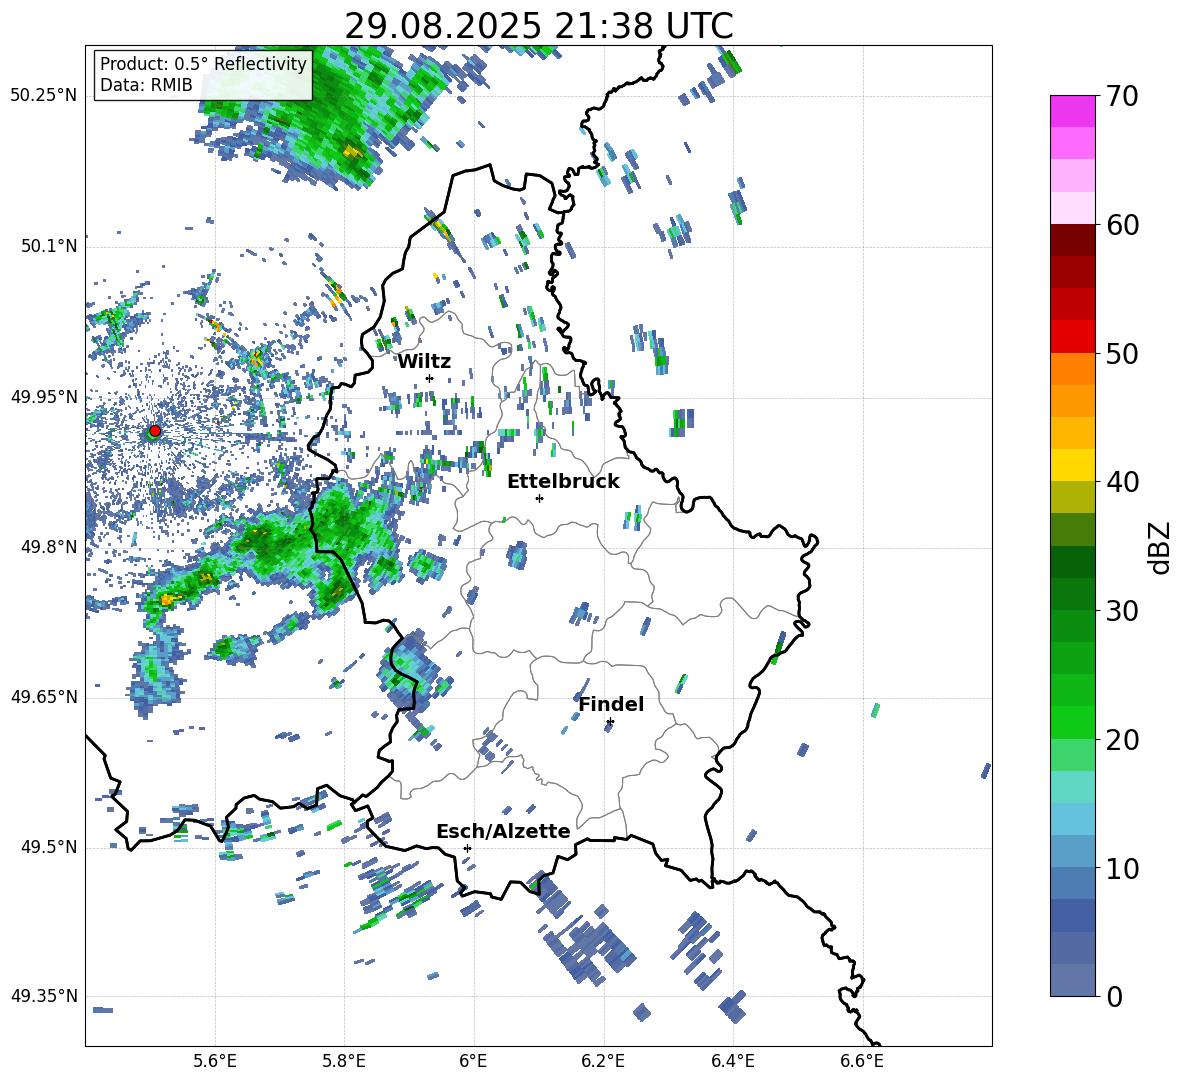Click the dBZ colorbar axis label
Viewport: 1184px width, 1081px height.
coord(1160,547)
